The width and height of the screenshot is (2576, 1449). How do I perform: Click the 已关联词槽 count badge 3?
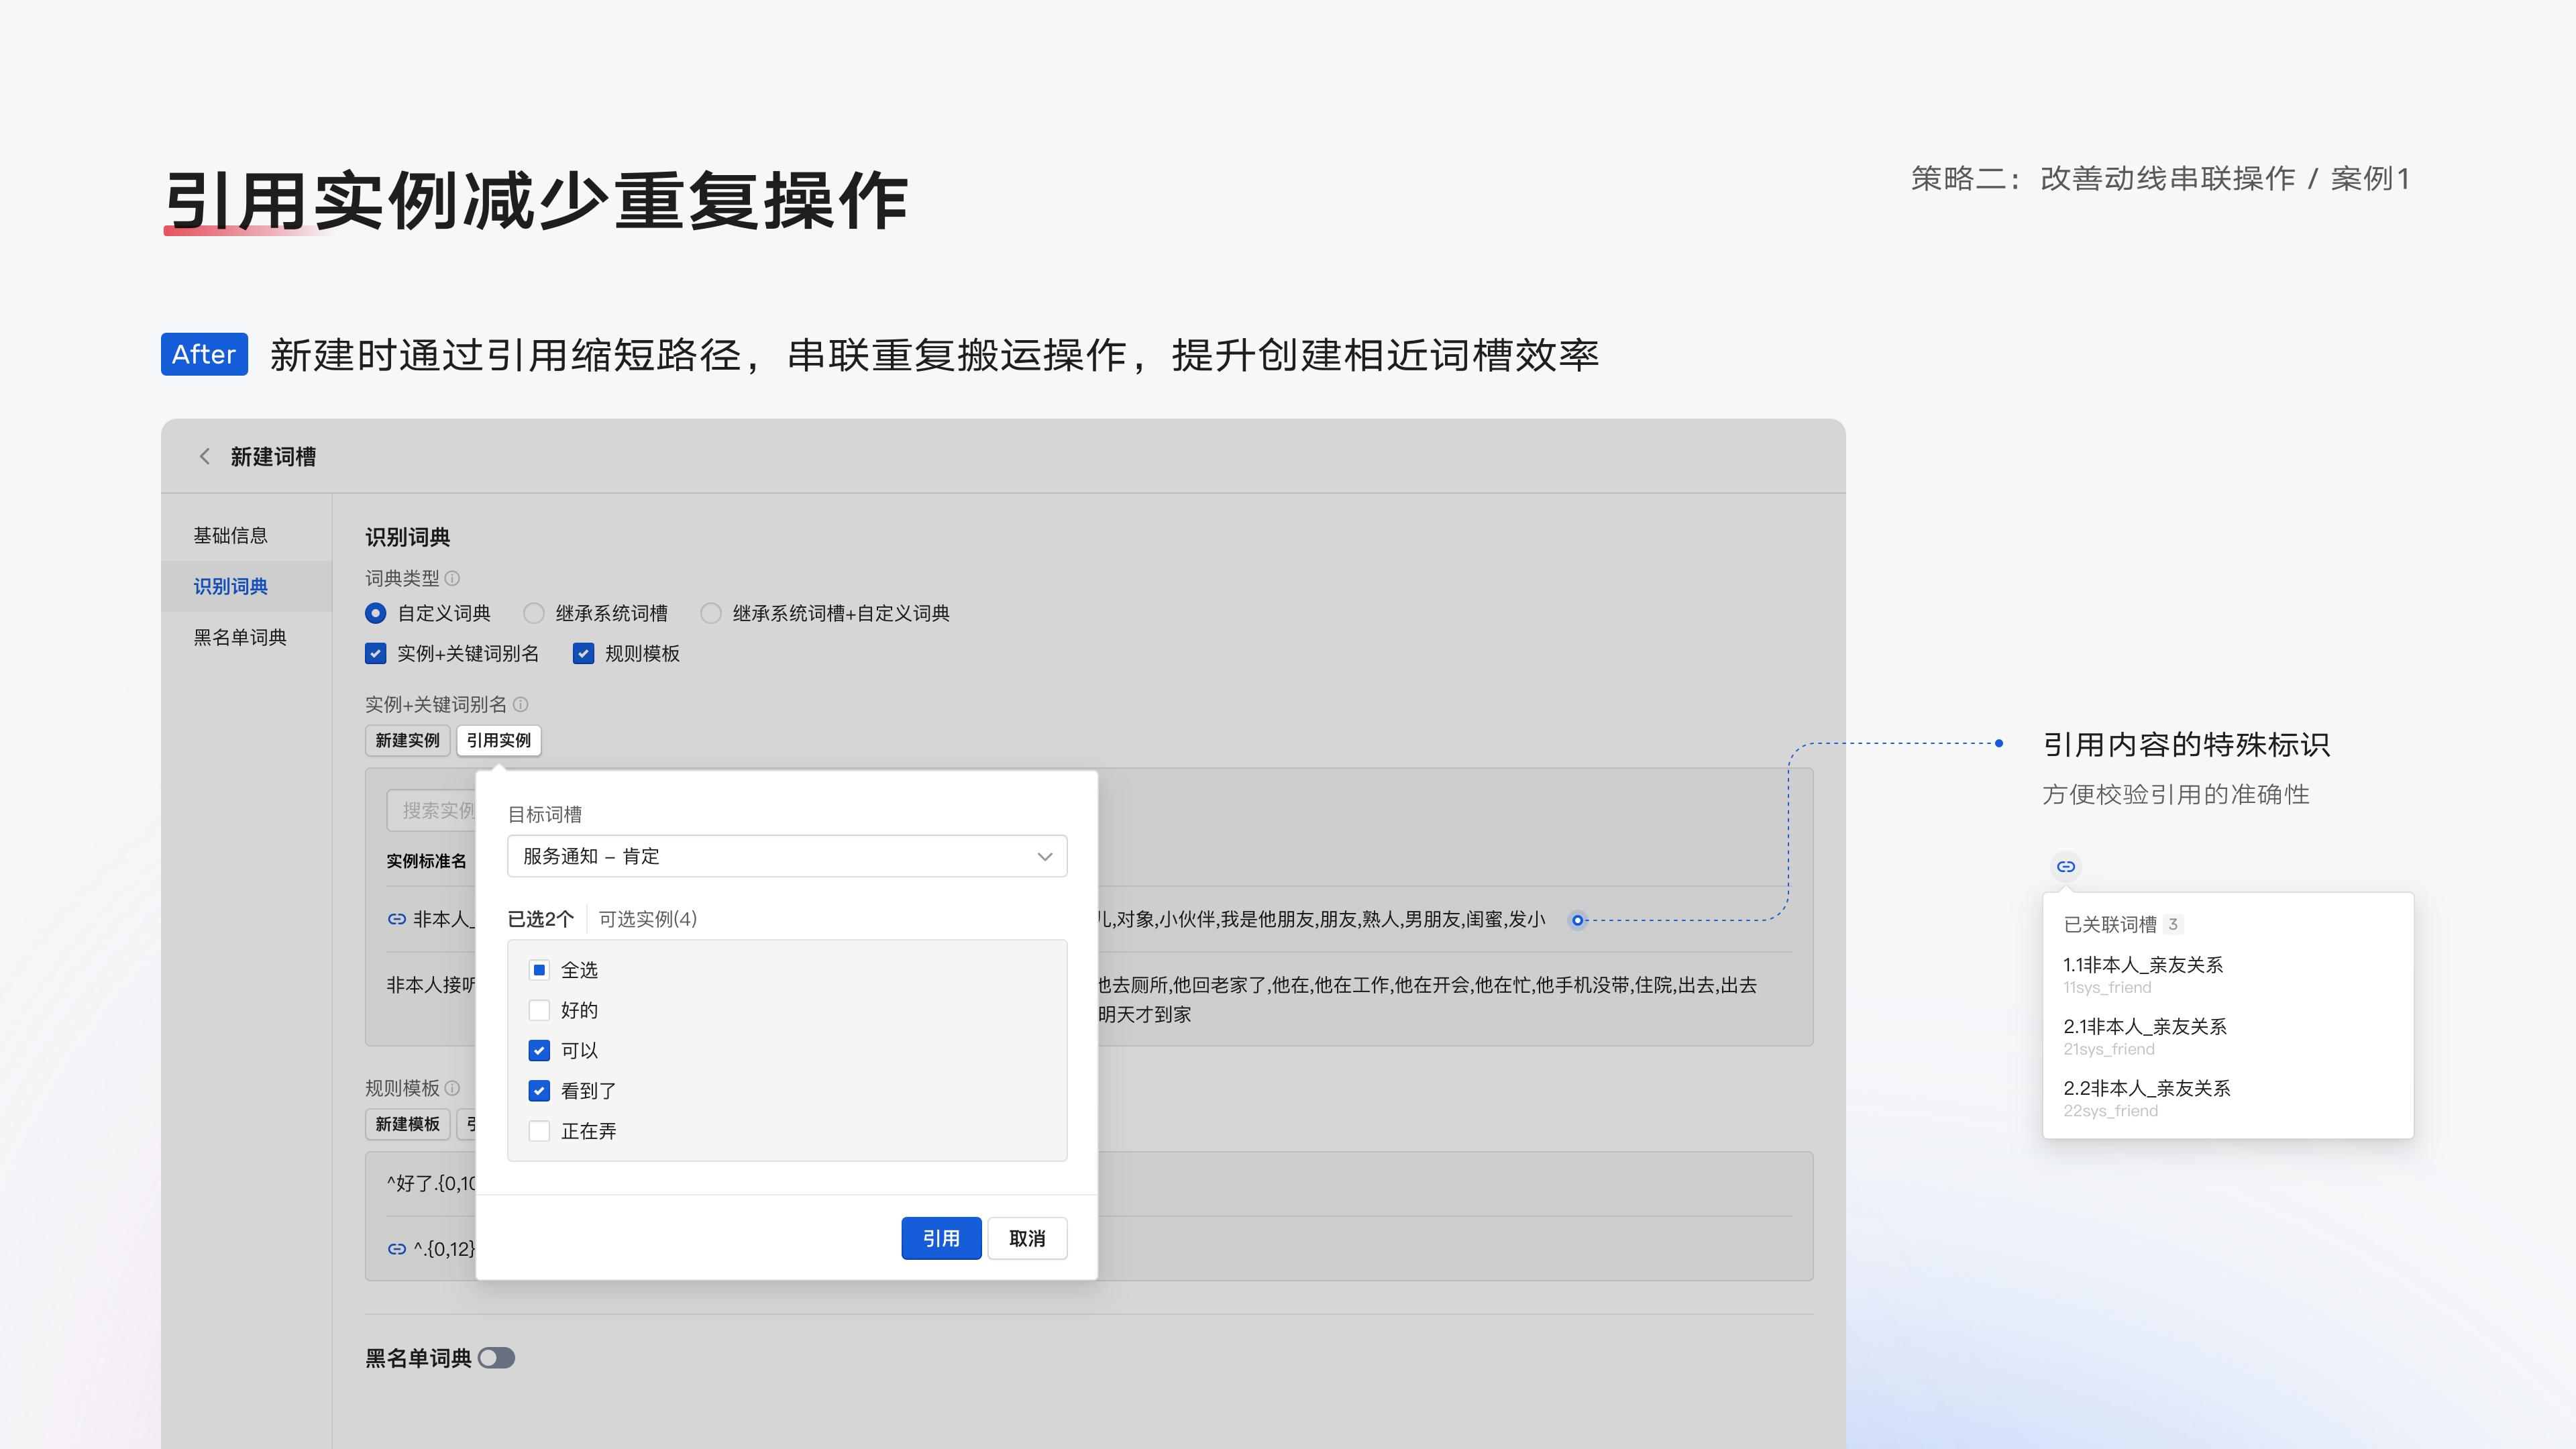tap(2173, 924)
